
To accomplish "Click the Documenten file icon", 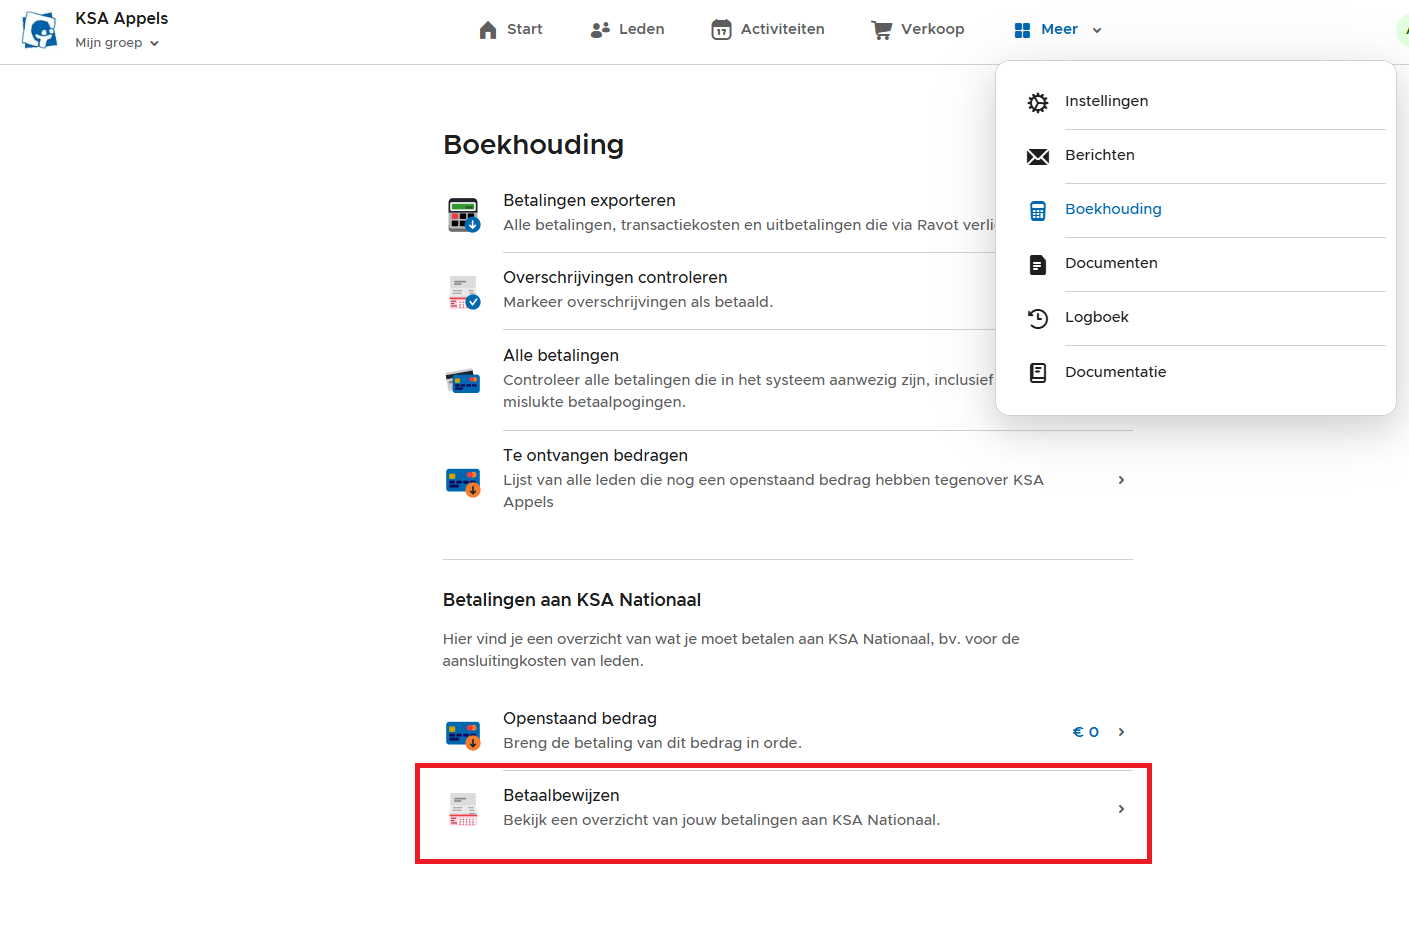I will (x=1038, y=264).
